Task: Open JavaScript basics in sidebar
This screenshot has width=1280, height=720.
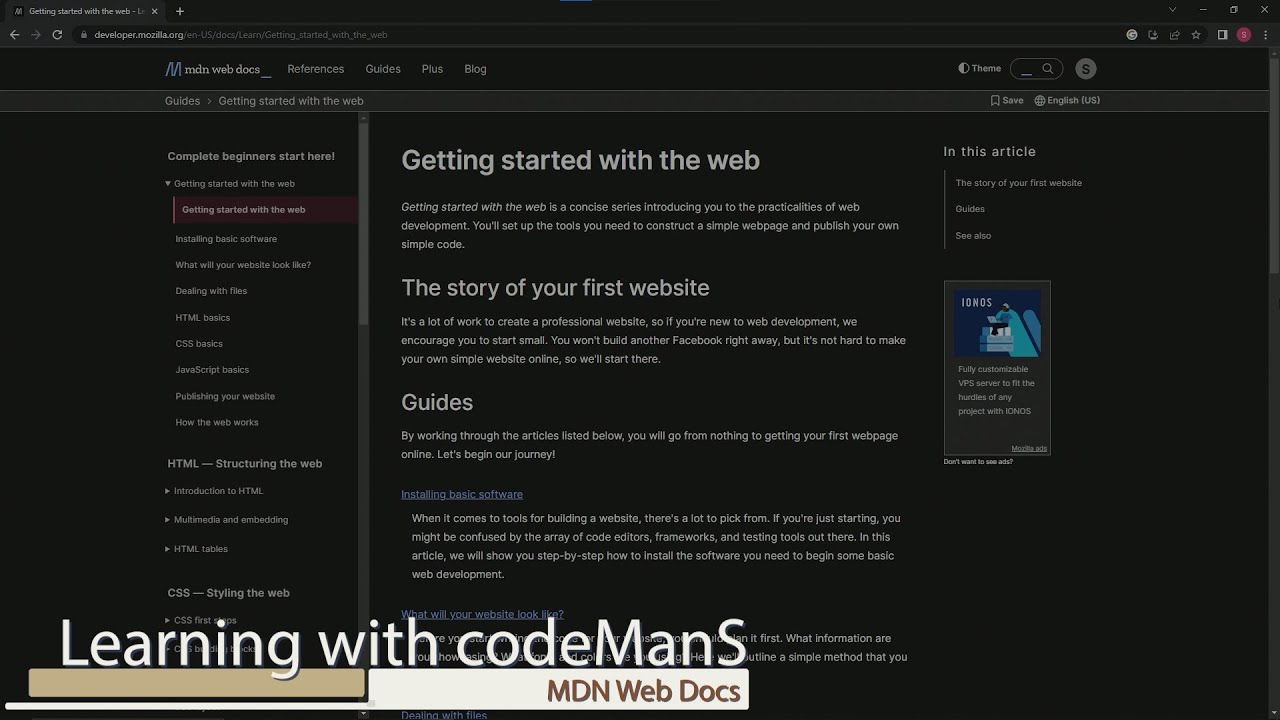Action: [212, 370]
